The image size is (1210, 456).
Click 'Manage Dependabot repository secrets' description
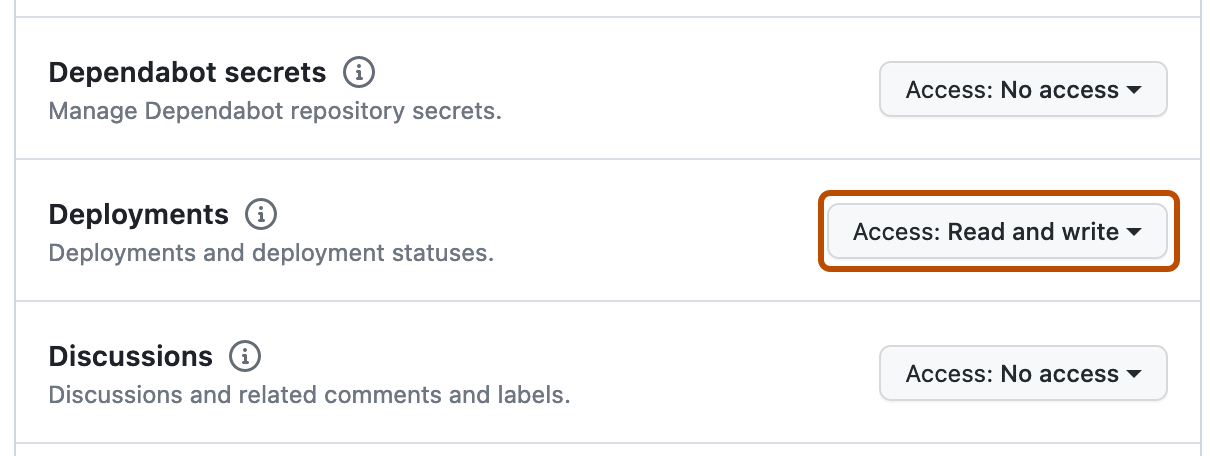(x=275, y=110)
